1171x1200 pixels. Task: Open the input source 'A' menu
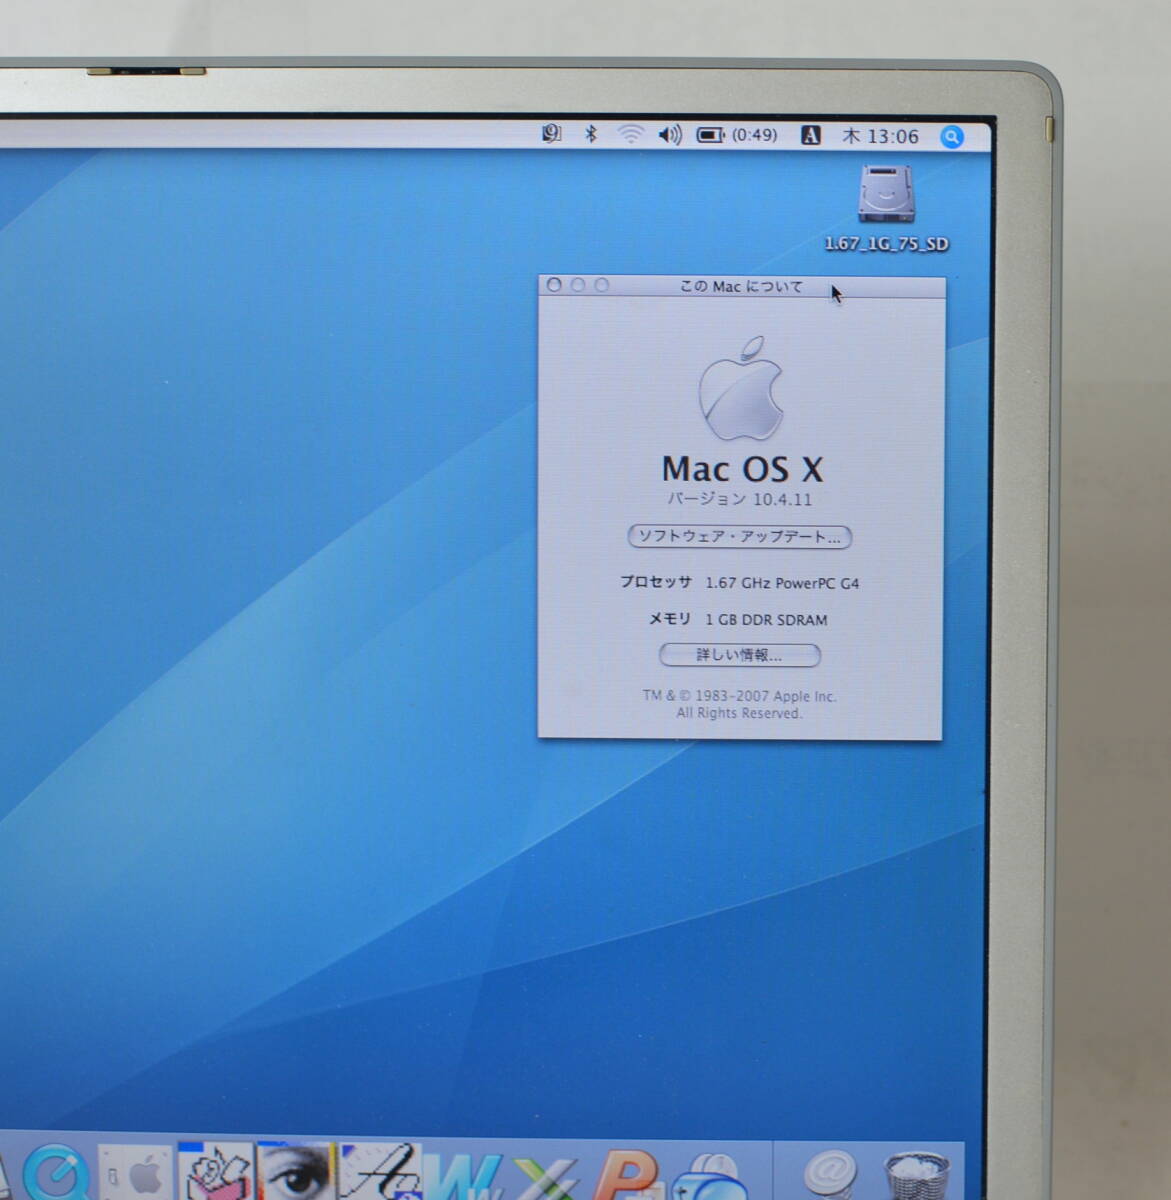[811, 135]
